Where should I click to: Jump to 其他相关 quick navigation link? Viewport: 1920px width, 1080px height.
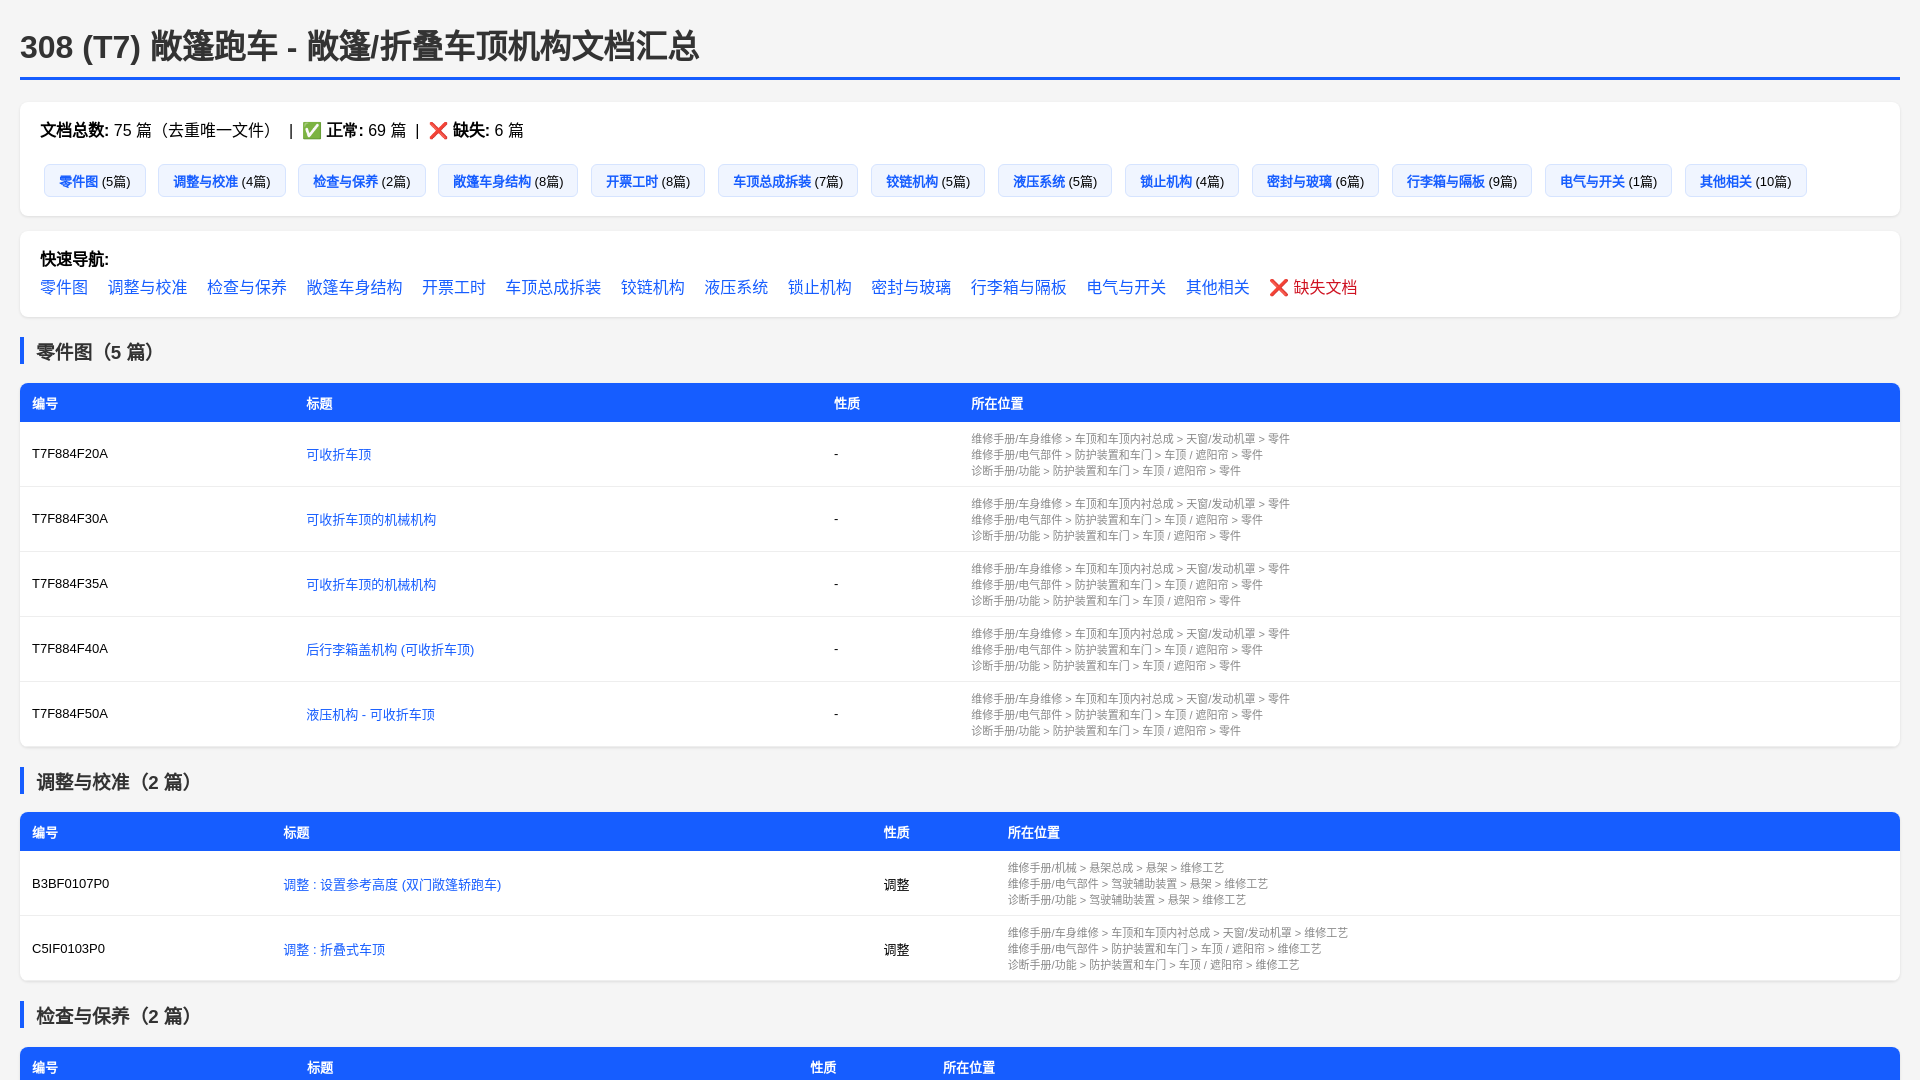(1218, 288)
